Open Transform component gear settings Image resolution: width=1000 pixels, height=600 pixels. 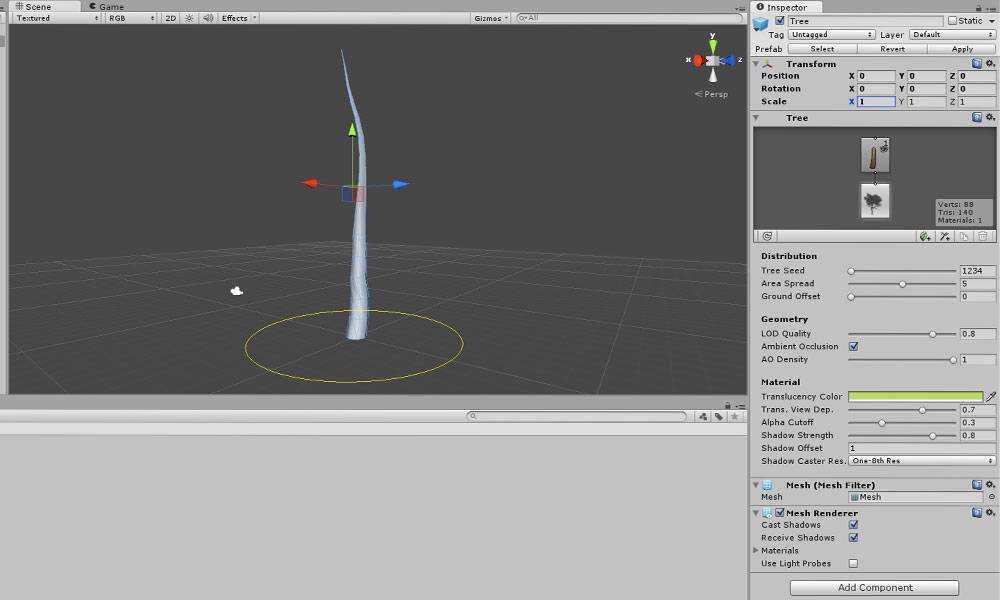tap(990, 63)
